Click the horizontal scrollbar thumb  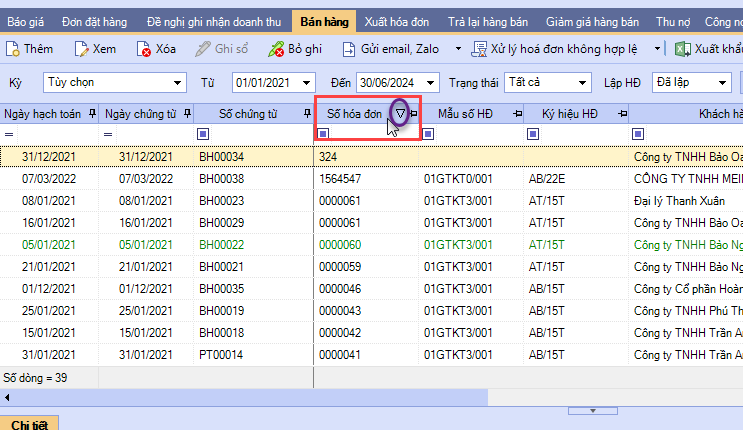pos(251,397)
